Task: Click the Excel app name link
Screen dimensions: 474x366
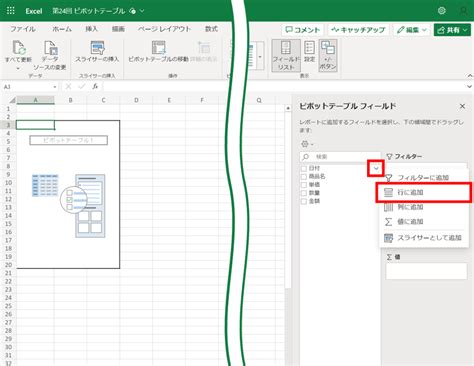Action: click(x=34, y=11)
